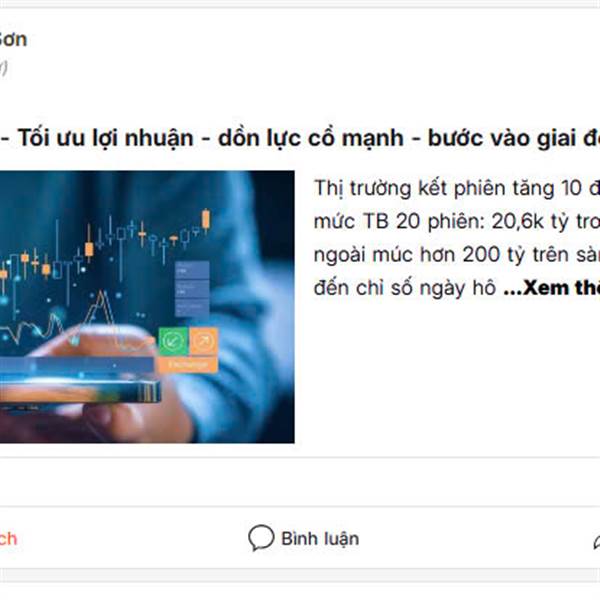
Task: Click the green down-left arrow icon in the image
Action: (x=173, y=341)
